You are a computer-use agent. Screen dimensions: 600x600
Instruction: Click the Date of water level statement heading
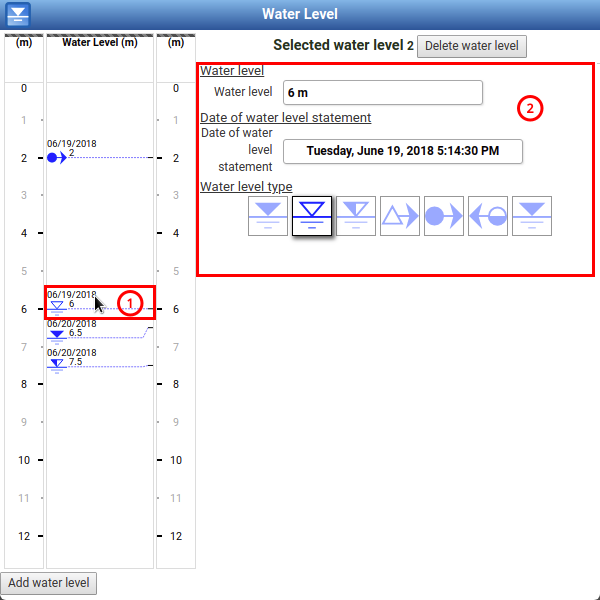(285, 117)
